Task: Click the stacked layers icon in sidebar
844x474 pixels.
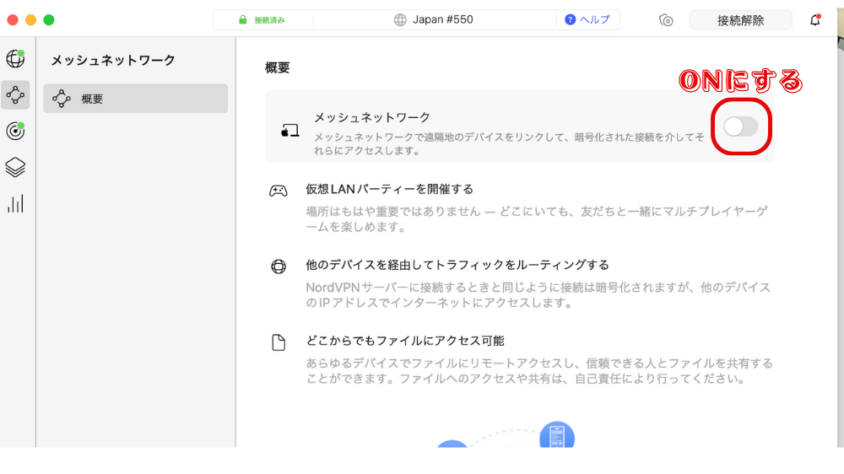Action: point(16,167)
